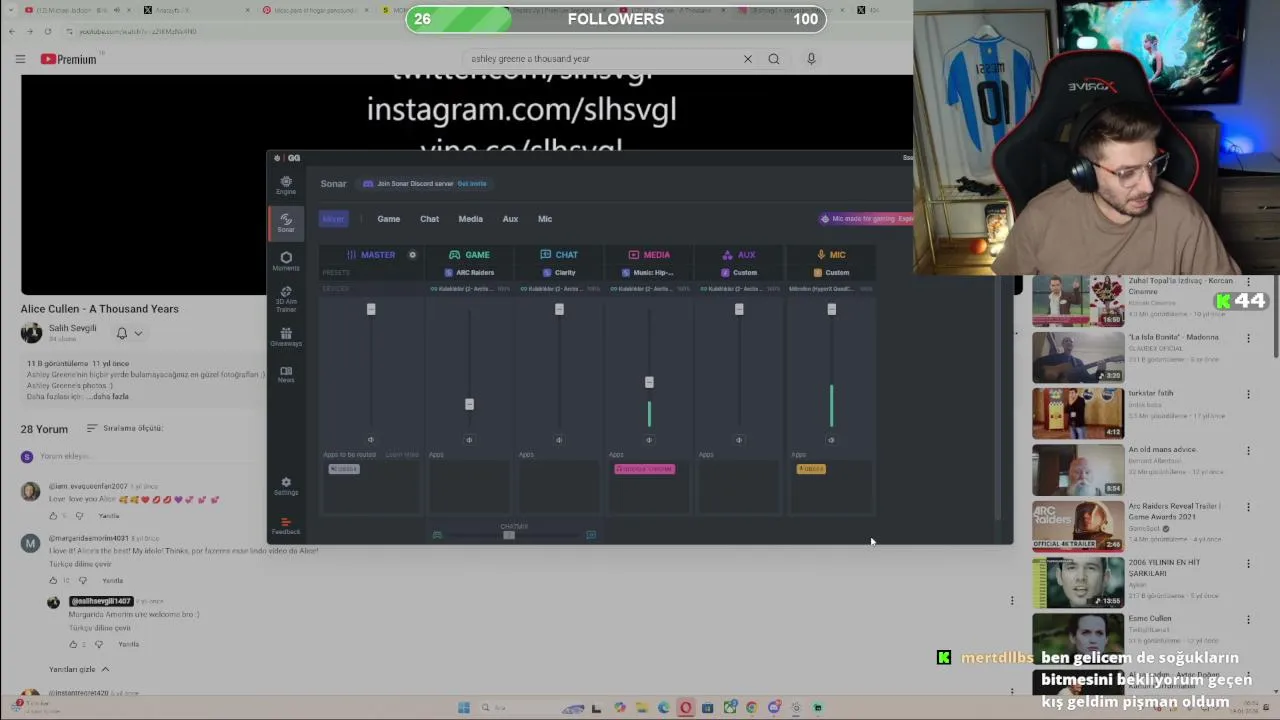Viewport: 1280px width, 720px height.
Task: Switch to the Media tab in Sonar
Action: coord(470,219)
